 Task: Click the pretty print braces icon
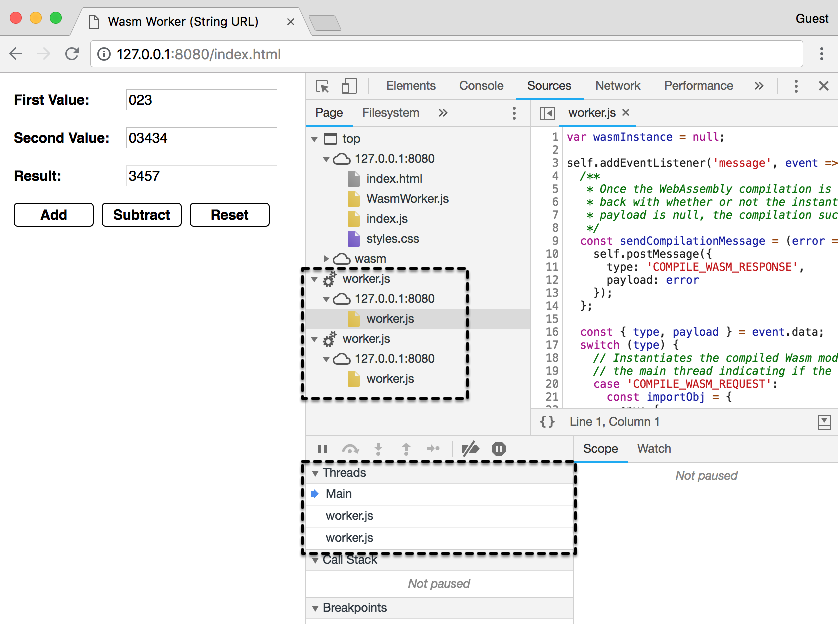(547, 422)
